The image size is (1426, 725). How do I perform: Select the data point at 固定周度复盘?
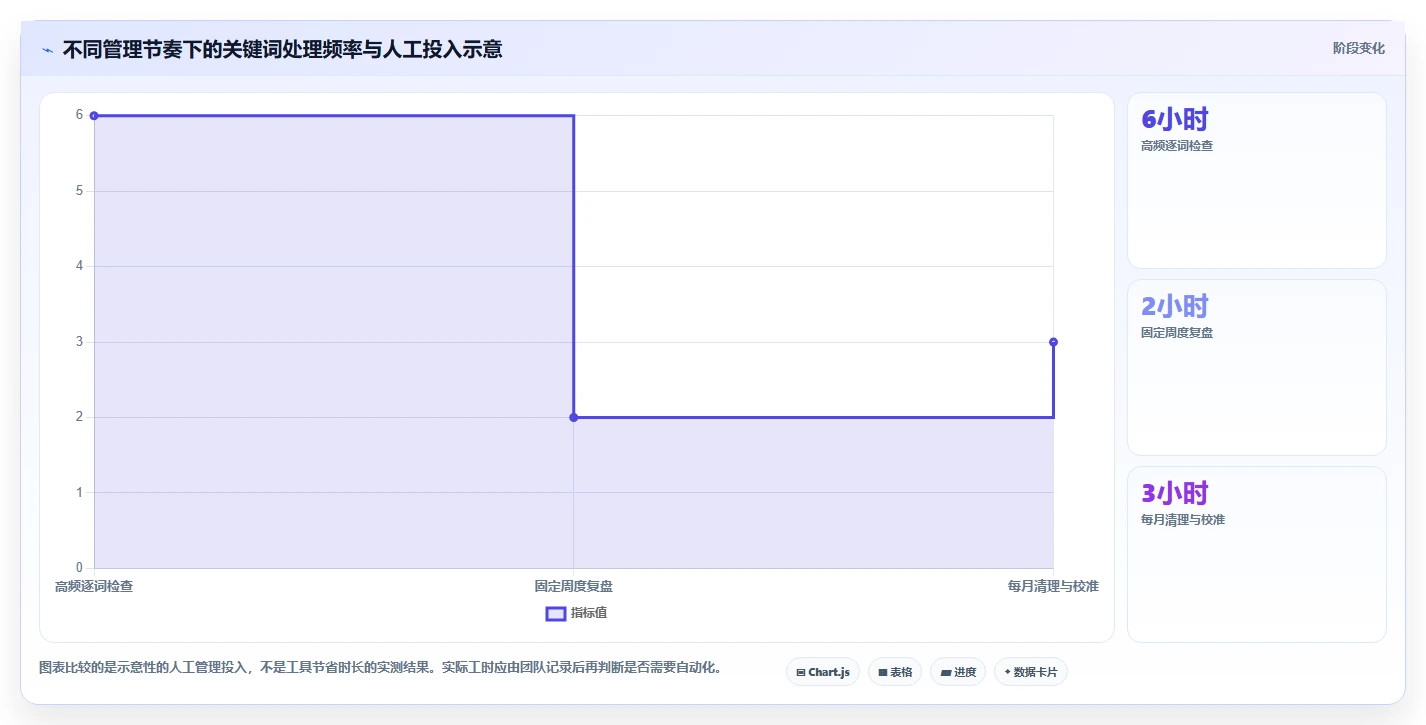(x=574, y=417)
